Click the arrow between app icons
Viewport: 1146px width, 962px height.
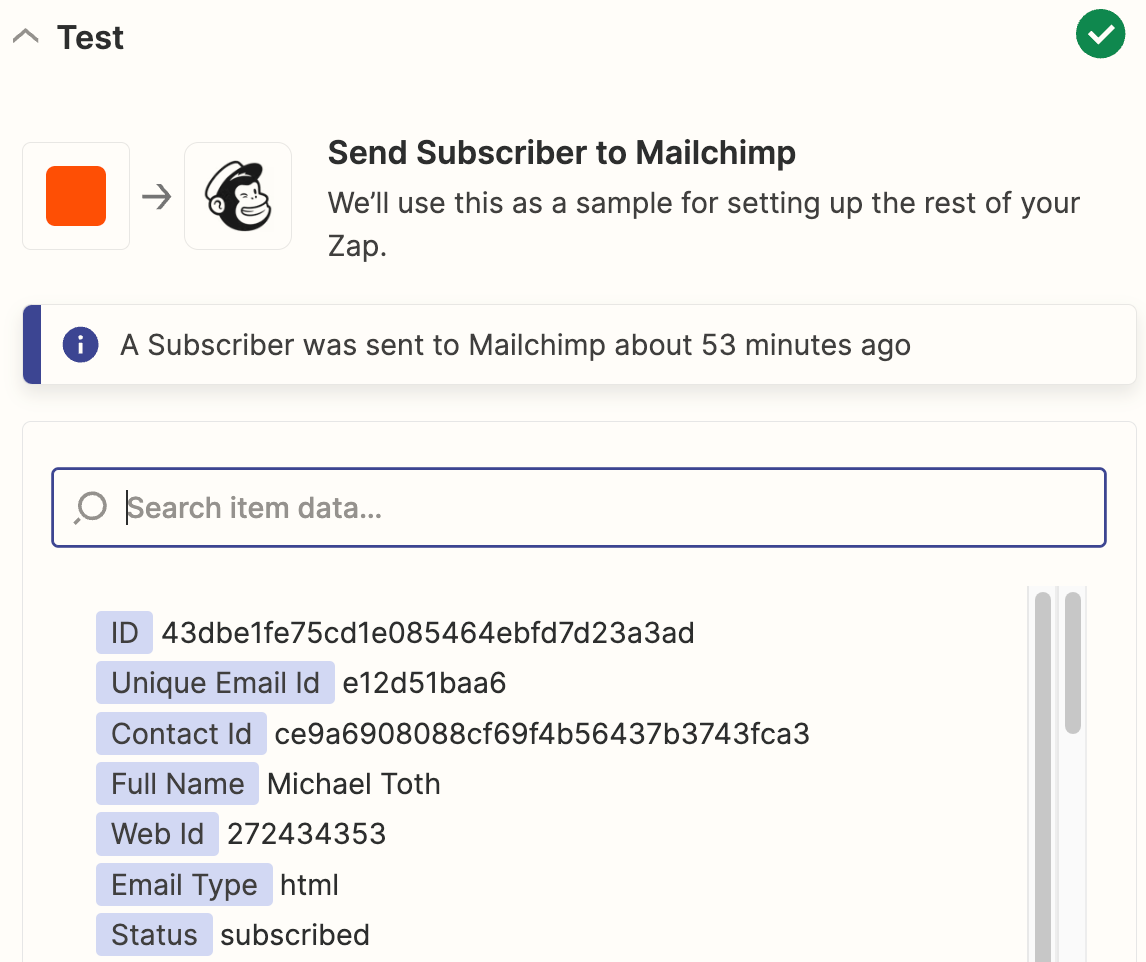tap(156, 196)
